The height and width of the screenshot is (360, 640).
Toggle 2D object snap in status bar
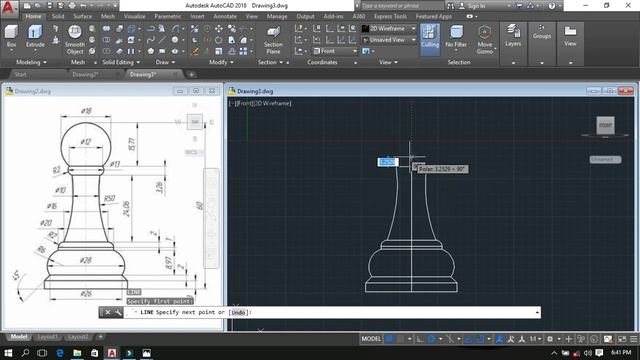coord(480,339)
